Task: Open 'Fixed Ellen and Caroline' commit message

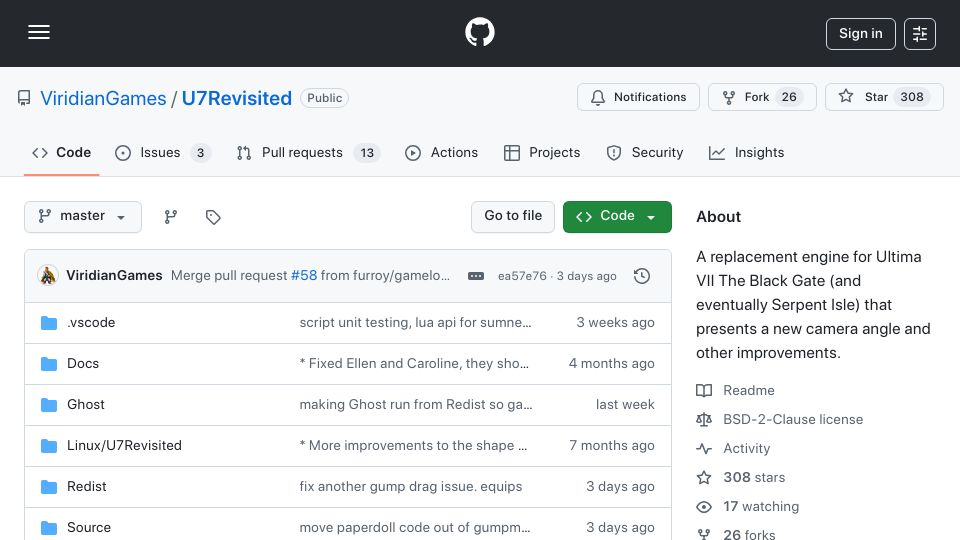Action: pyautogui.click(x=414, y=364)
